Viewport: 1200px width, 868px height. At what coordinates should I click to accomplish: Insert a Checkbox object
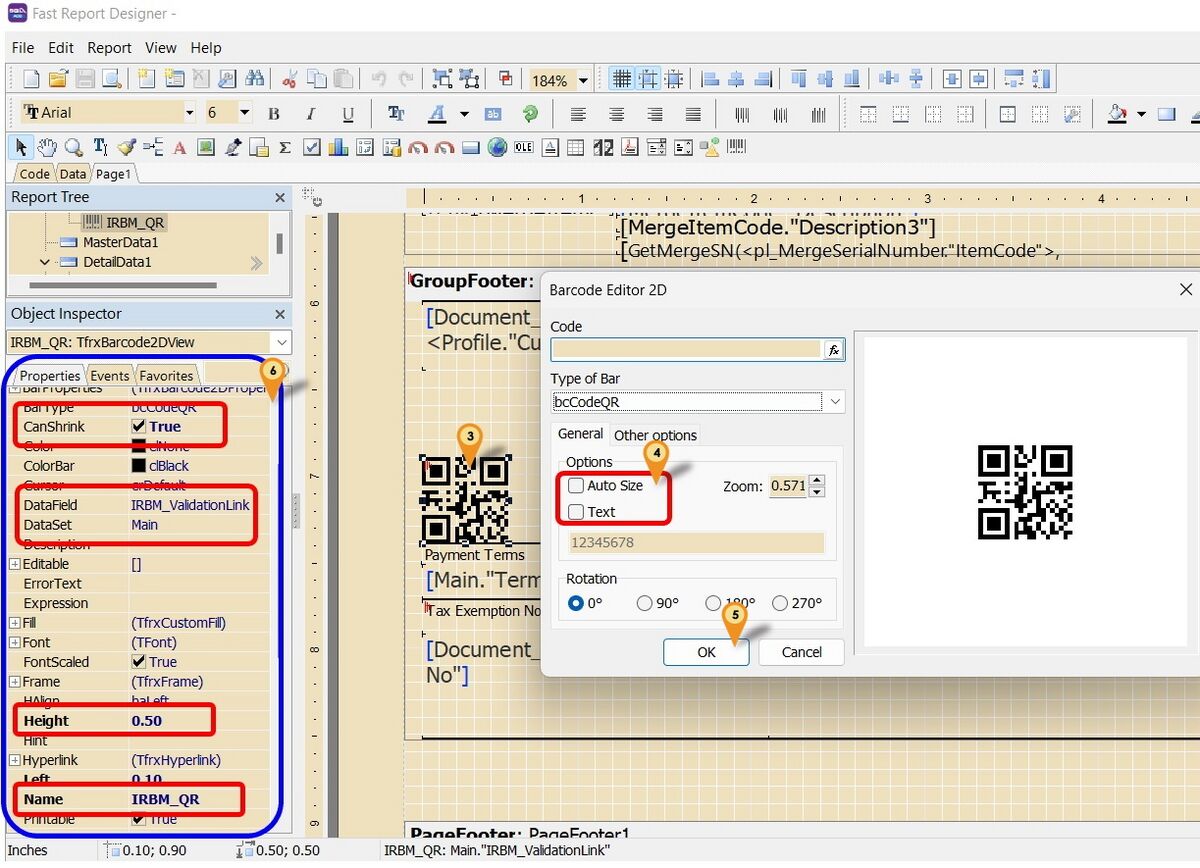coord(311,147)
